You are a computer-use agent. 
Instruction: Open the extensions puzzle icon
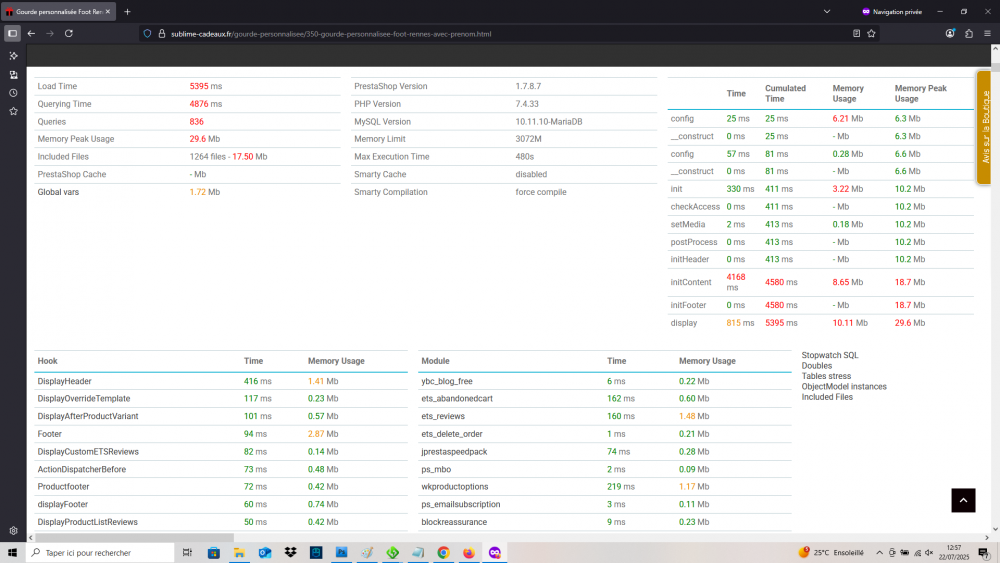tap(969, 33)
